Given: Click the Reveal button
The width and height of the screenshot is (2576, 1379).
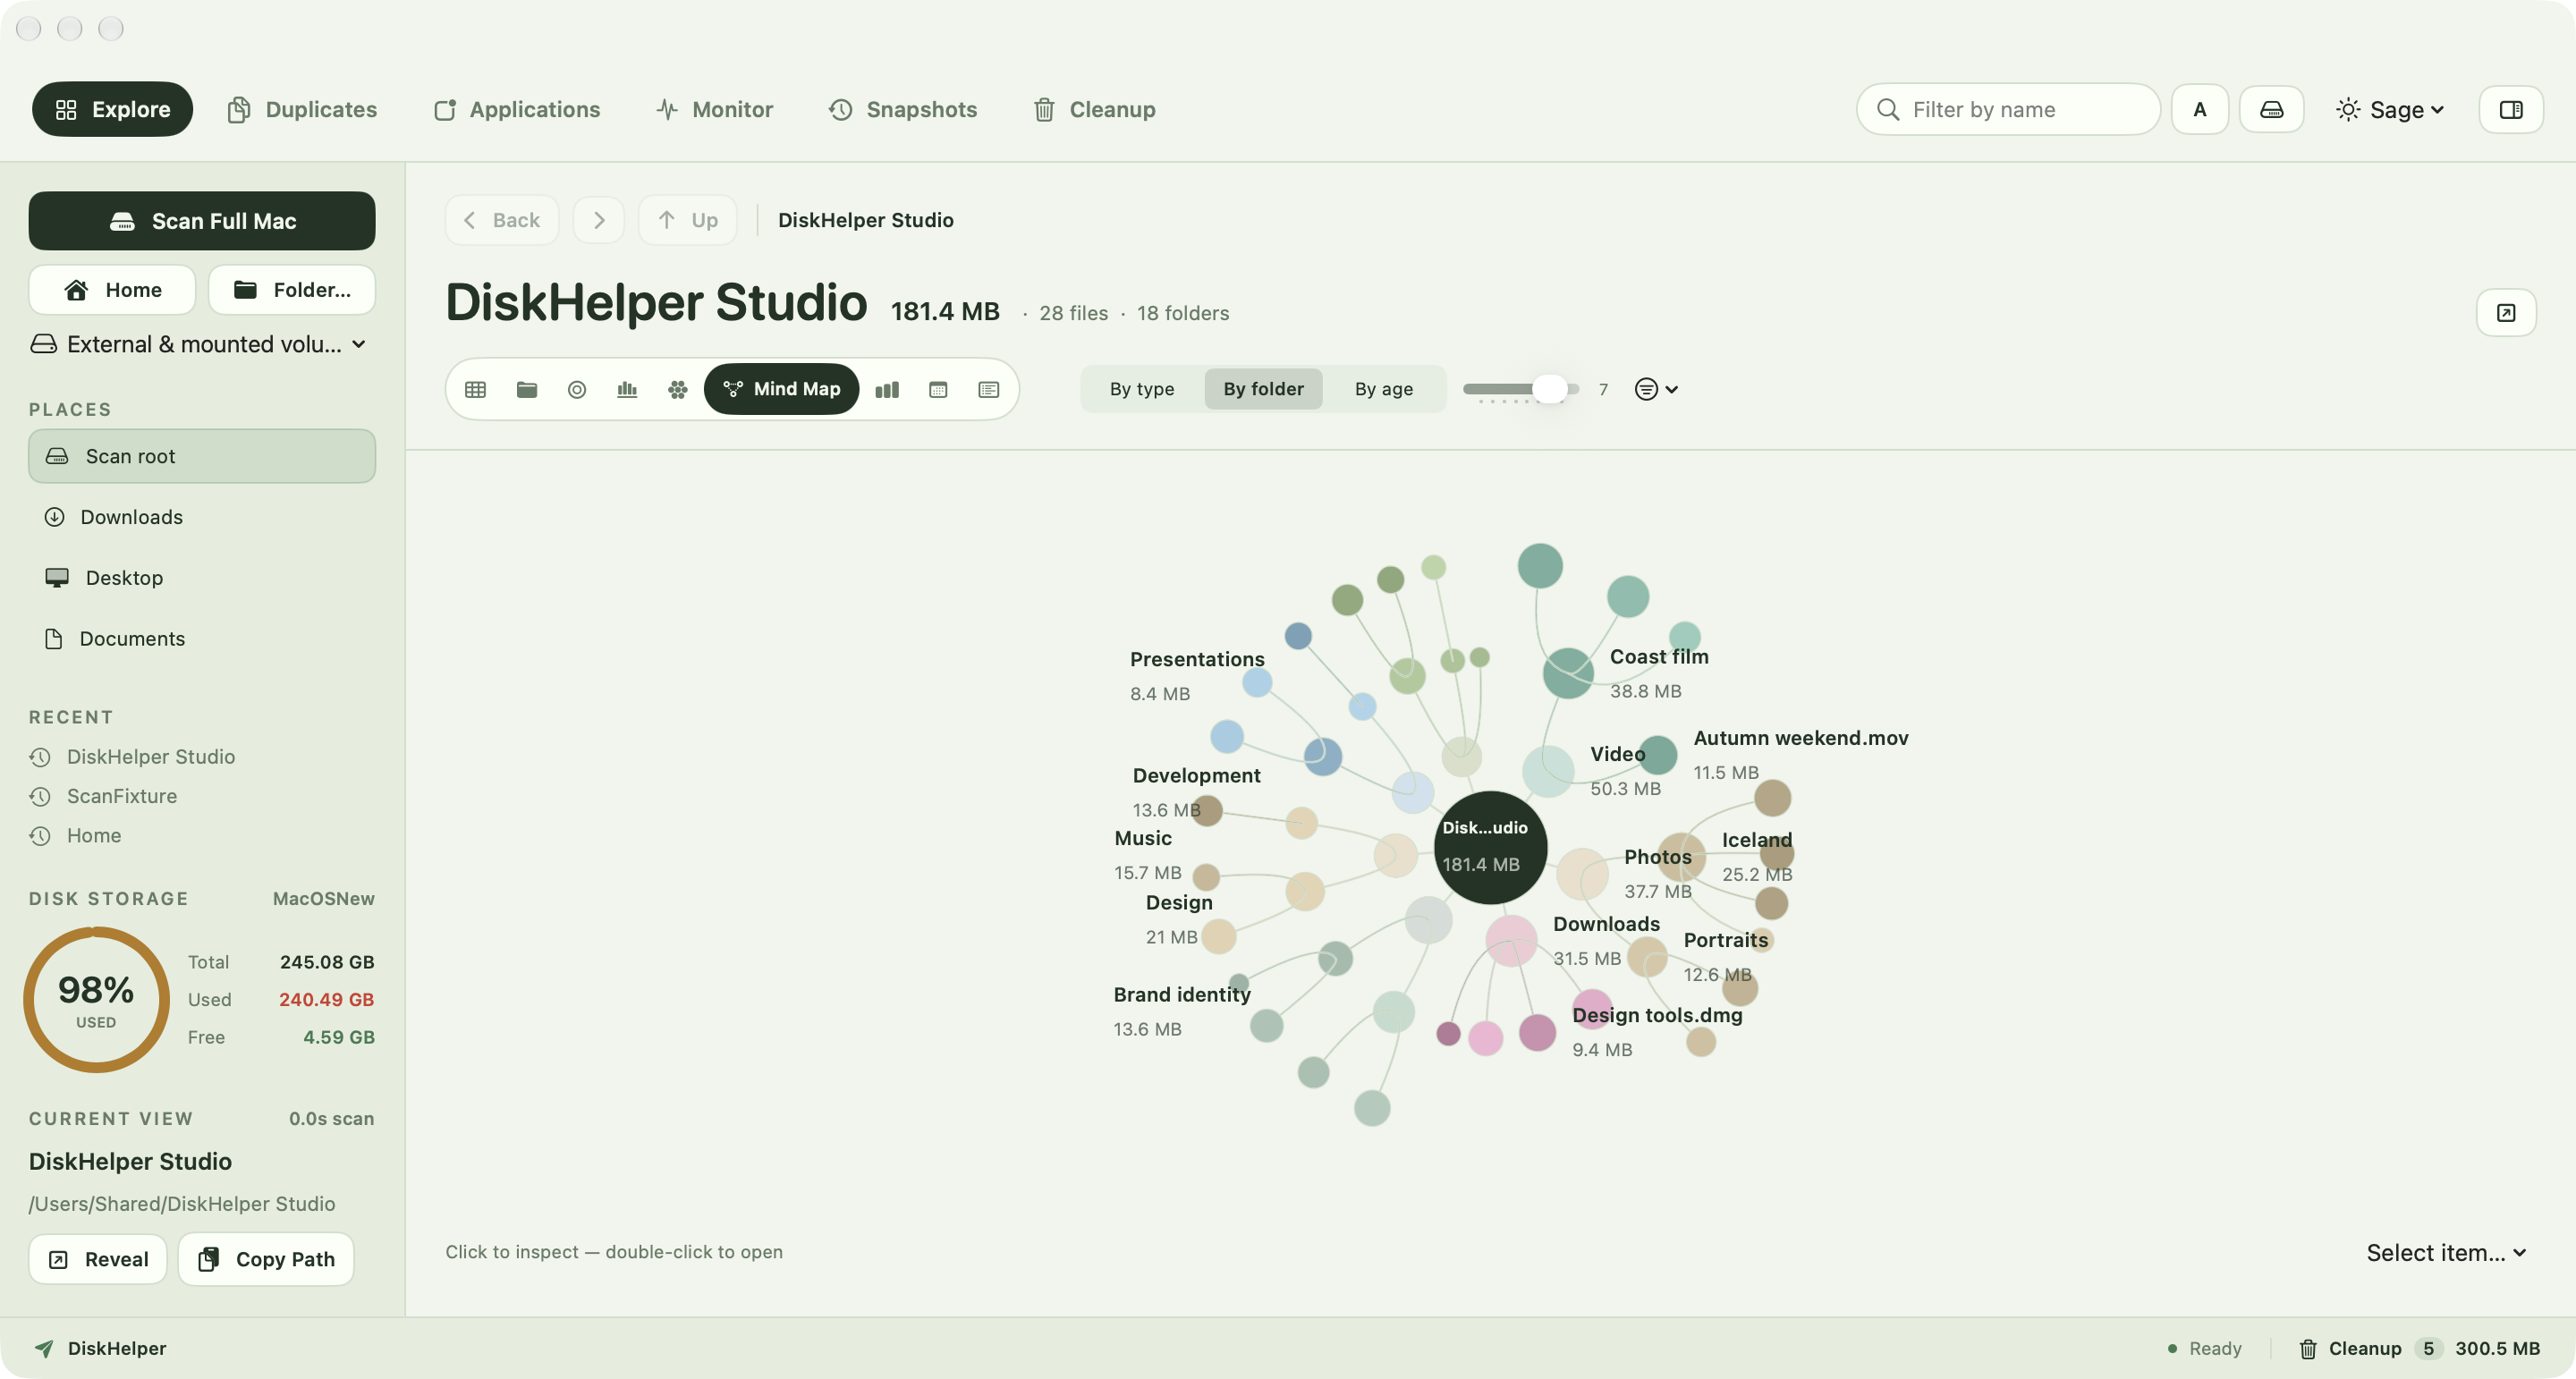Looking at the screenshot, I should [x=98, y=1259].
